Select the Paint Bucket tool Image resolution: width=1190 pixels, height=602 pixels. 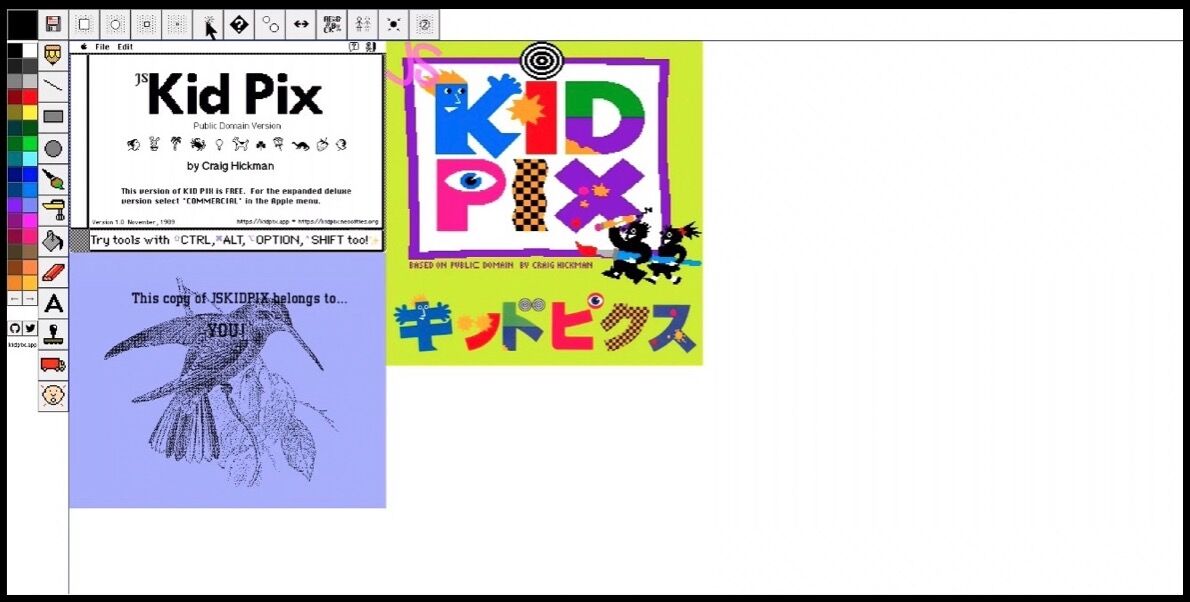(53, 241)
